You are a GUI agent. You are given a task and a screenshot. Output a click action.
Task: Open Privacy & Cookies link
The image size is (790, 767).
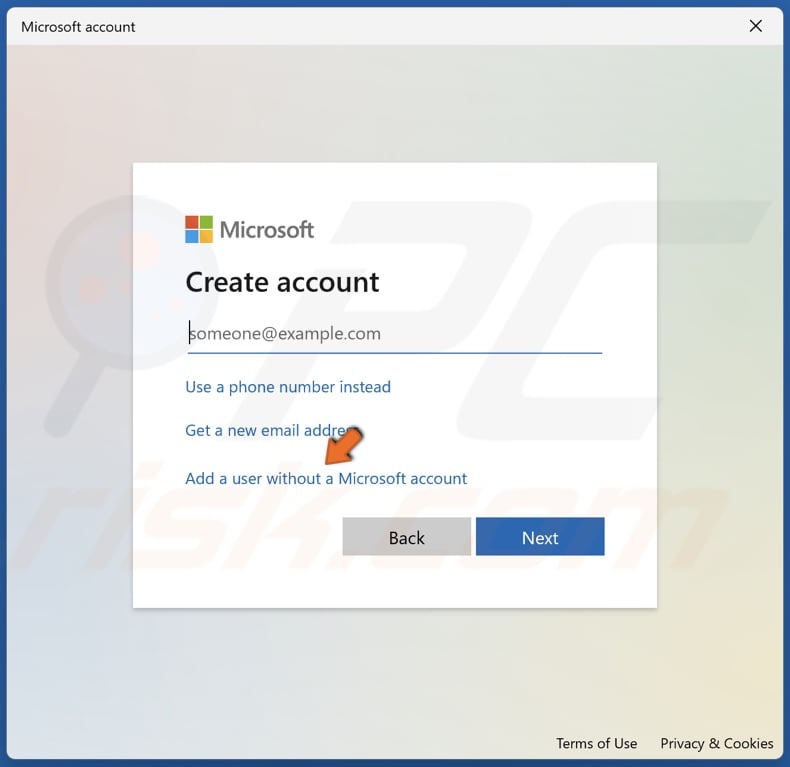716,743
